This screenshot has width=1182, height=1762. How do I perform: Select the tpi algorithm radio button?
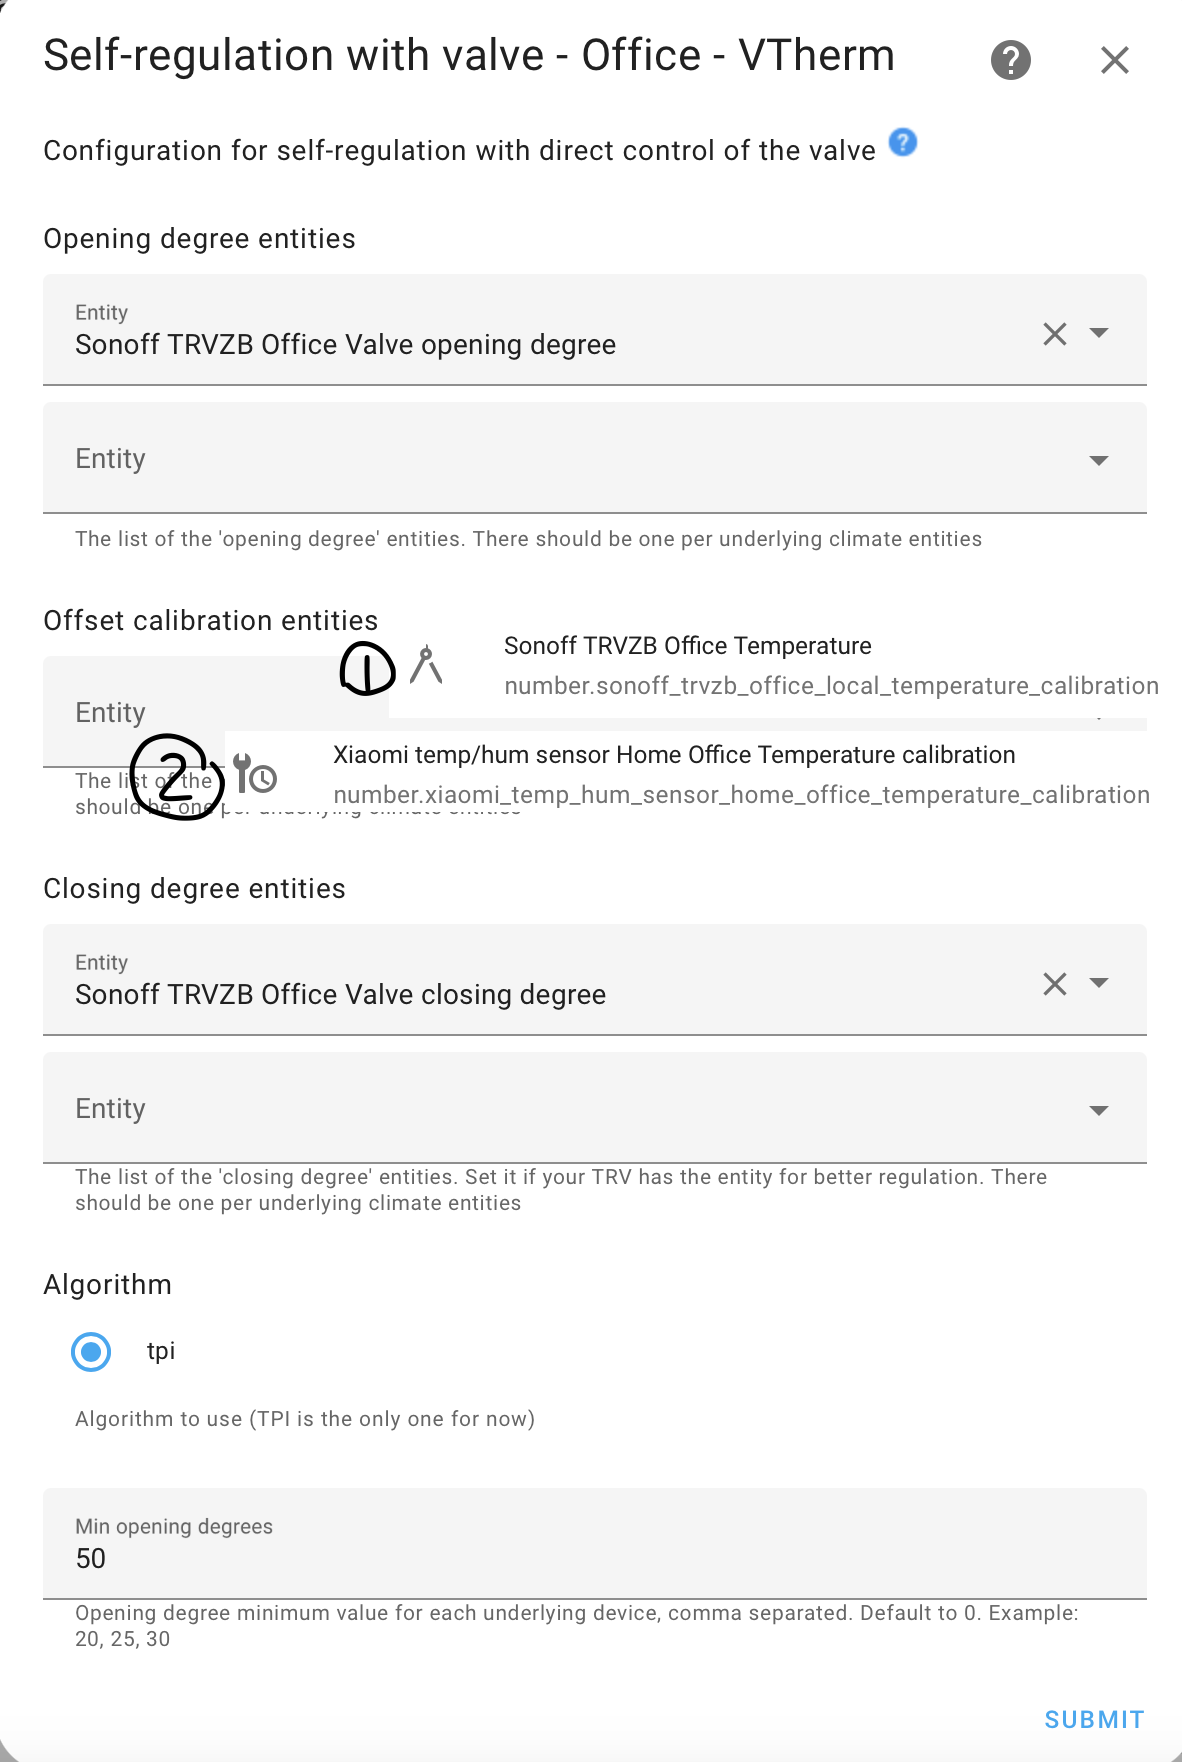click(91, 1352)
